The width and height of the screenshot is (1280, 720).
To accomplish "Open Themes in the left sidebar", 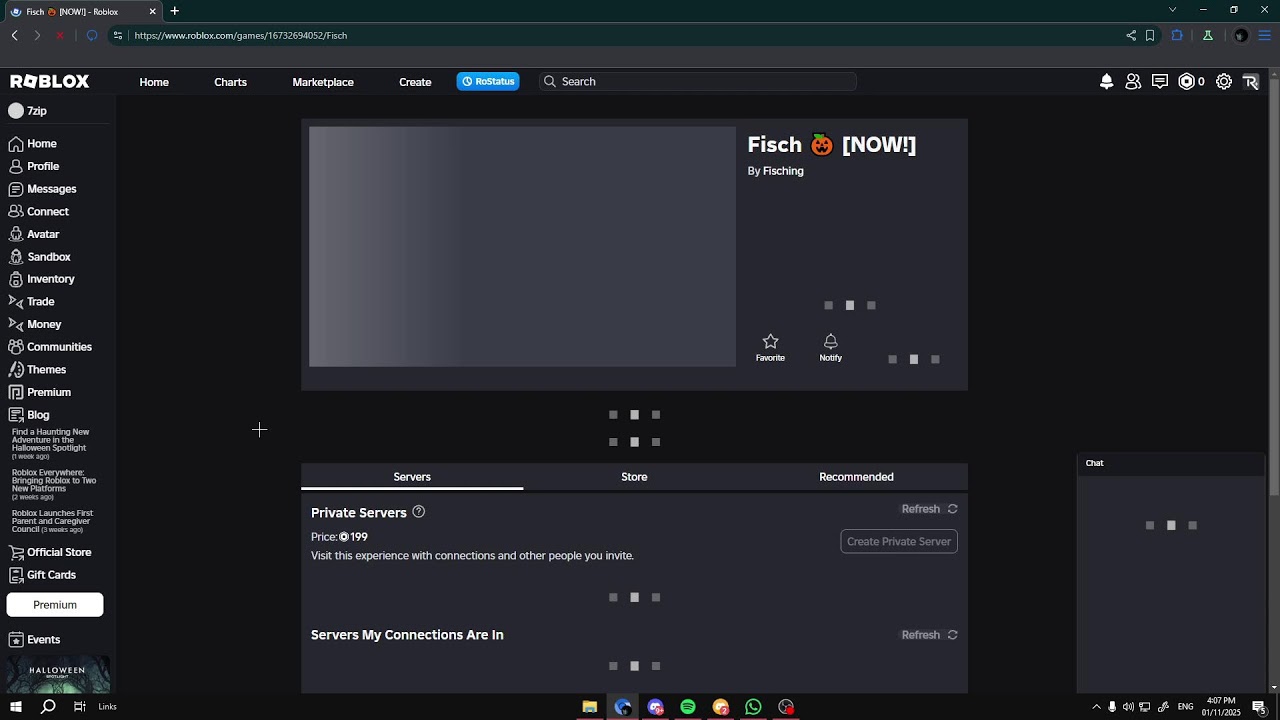I will [38, 370].
